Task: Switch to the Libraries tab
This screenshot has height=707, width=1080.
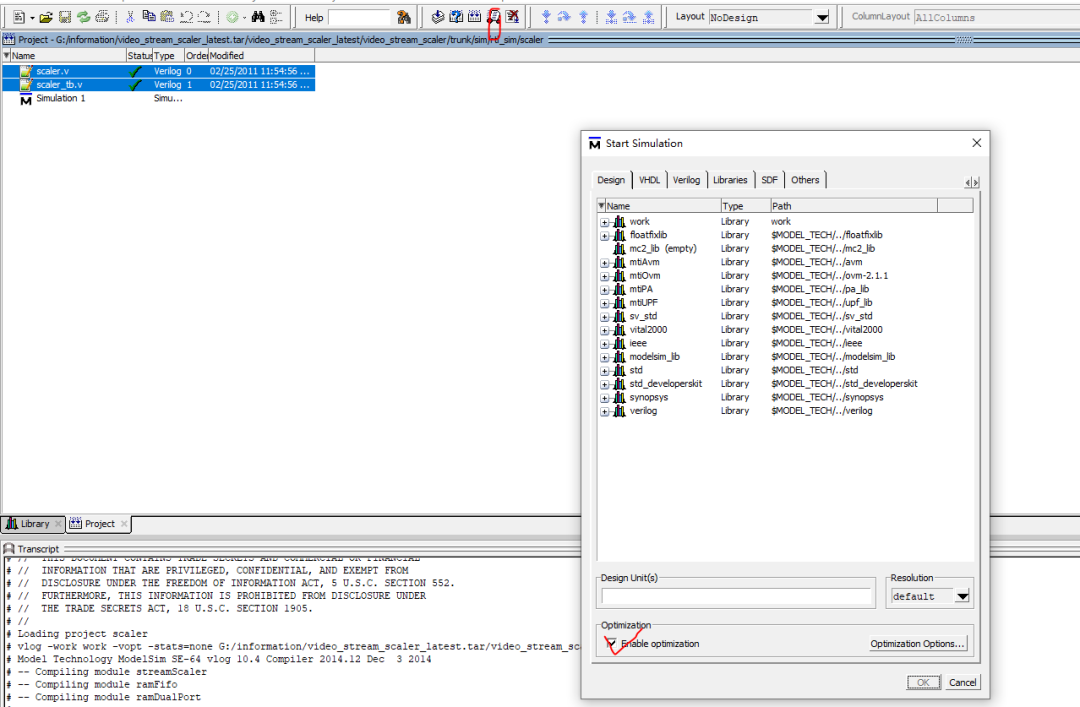Action: tap(730, 180)
